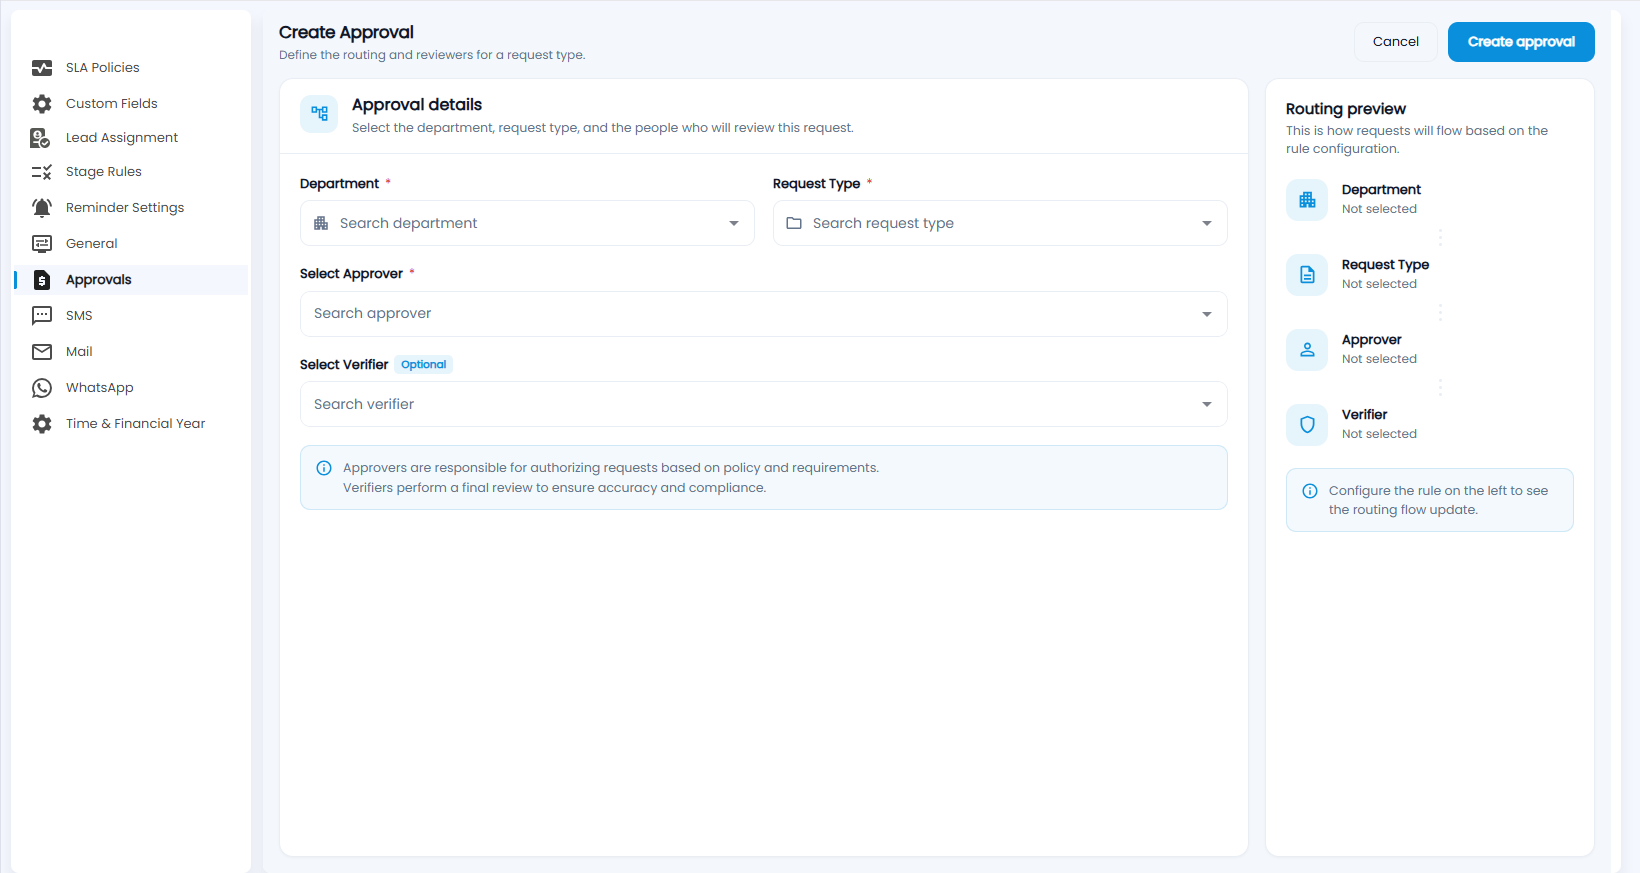Click the Create Approval page title
The height and width of the screenshot is (873, 1640).
pyautogui.click(x=346, y=32)
